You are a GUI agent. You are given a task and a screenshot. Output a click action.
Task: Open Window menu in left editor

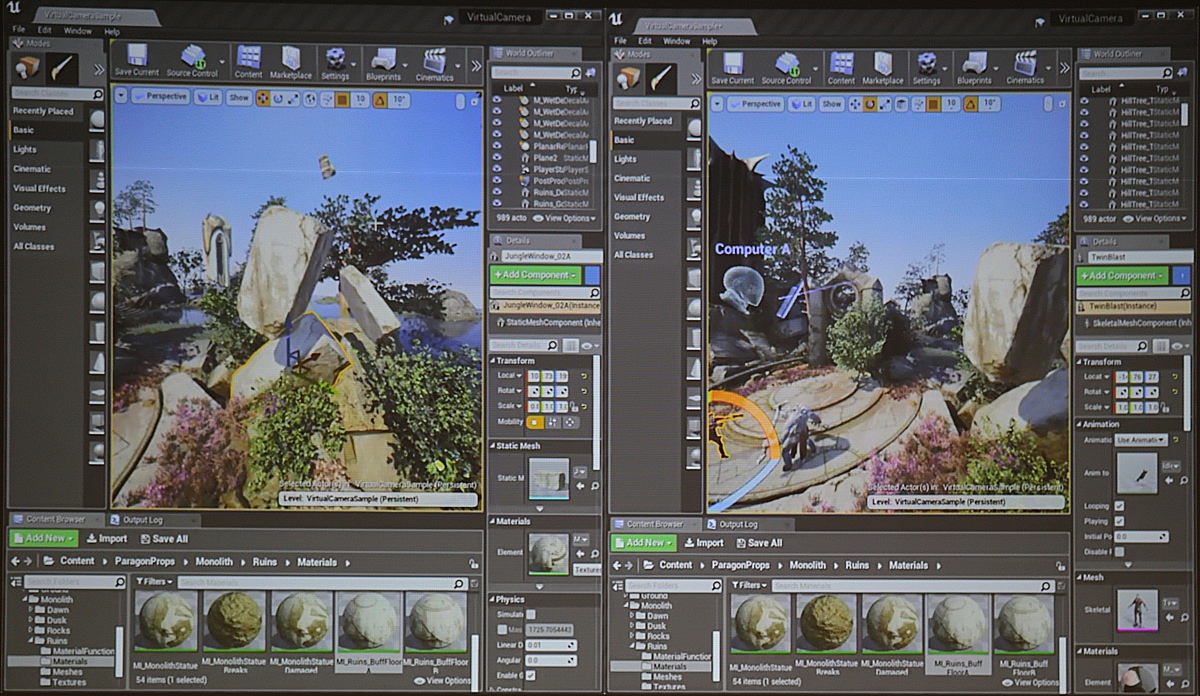click(77, 31)
